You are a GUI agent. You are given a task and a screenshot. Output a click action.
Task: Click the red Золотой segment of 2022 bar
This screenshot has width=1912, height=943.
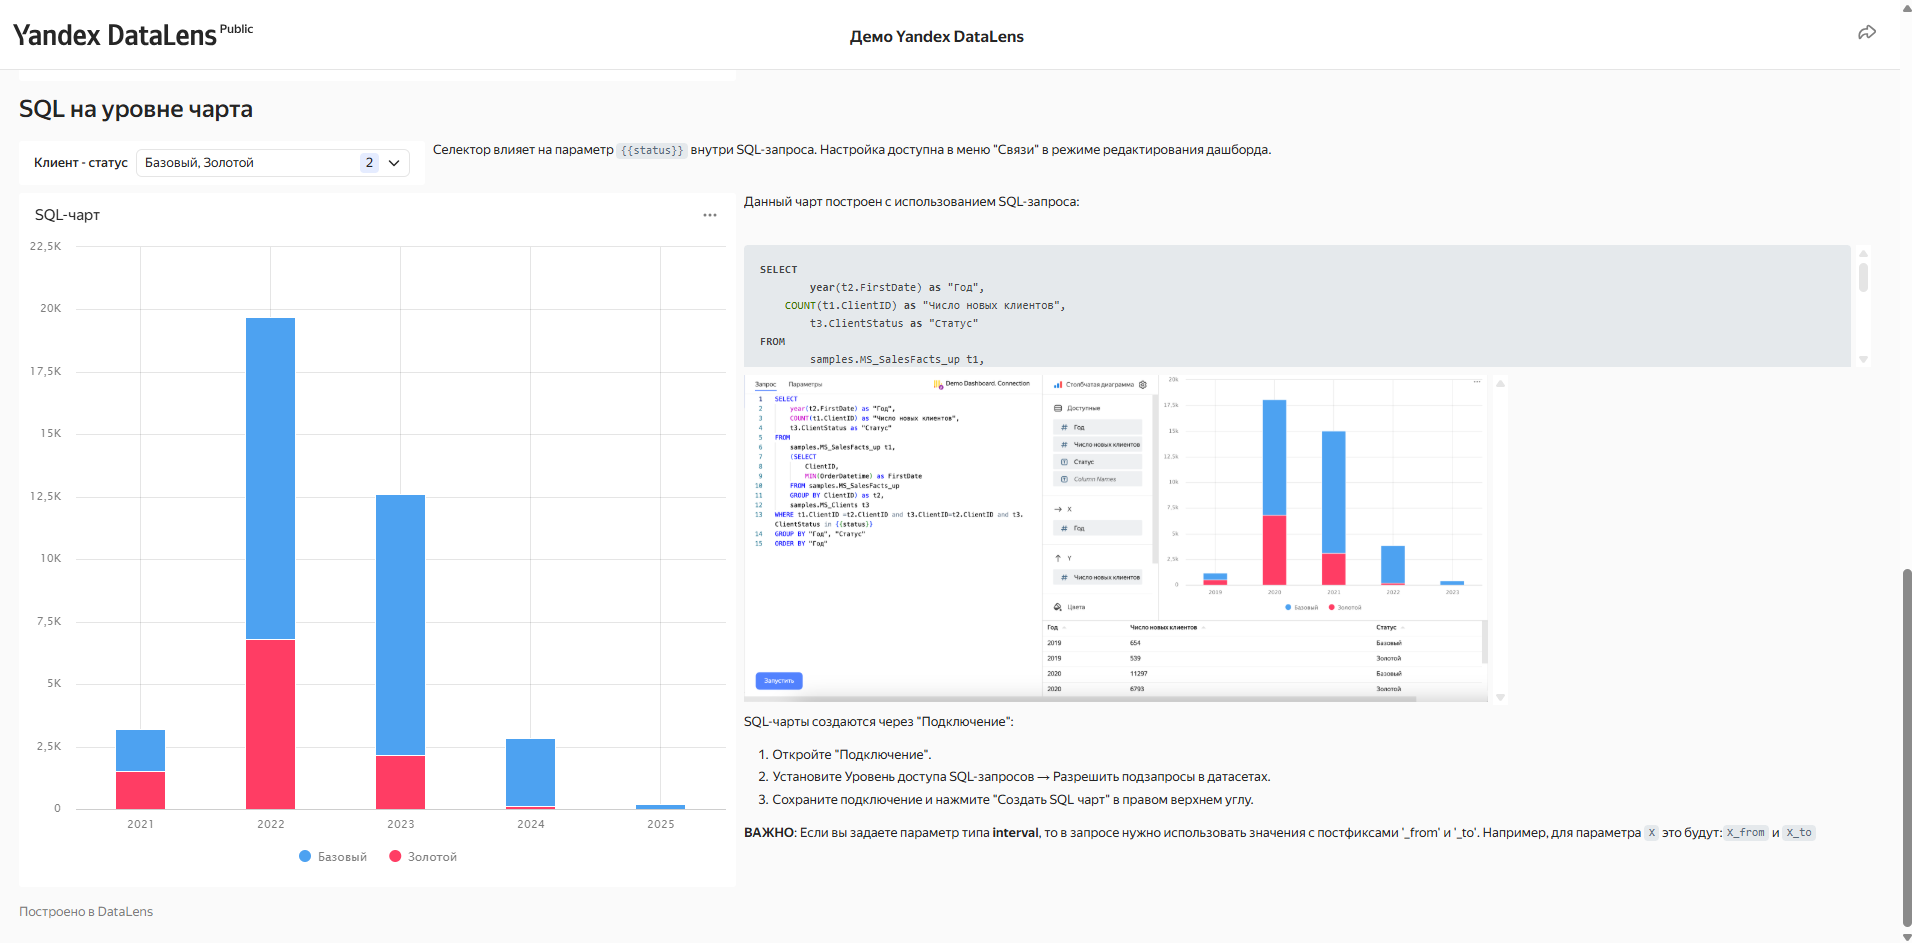click(x=270, y=724)
